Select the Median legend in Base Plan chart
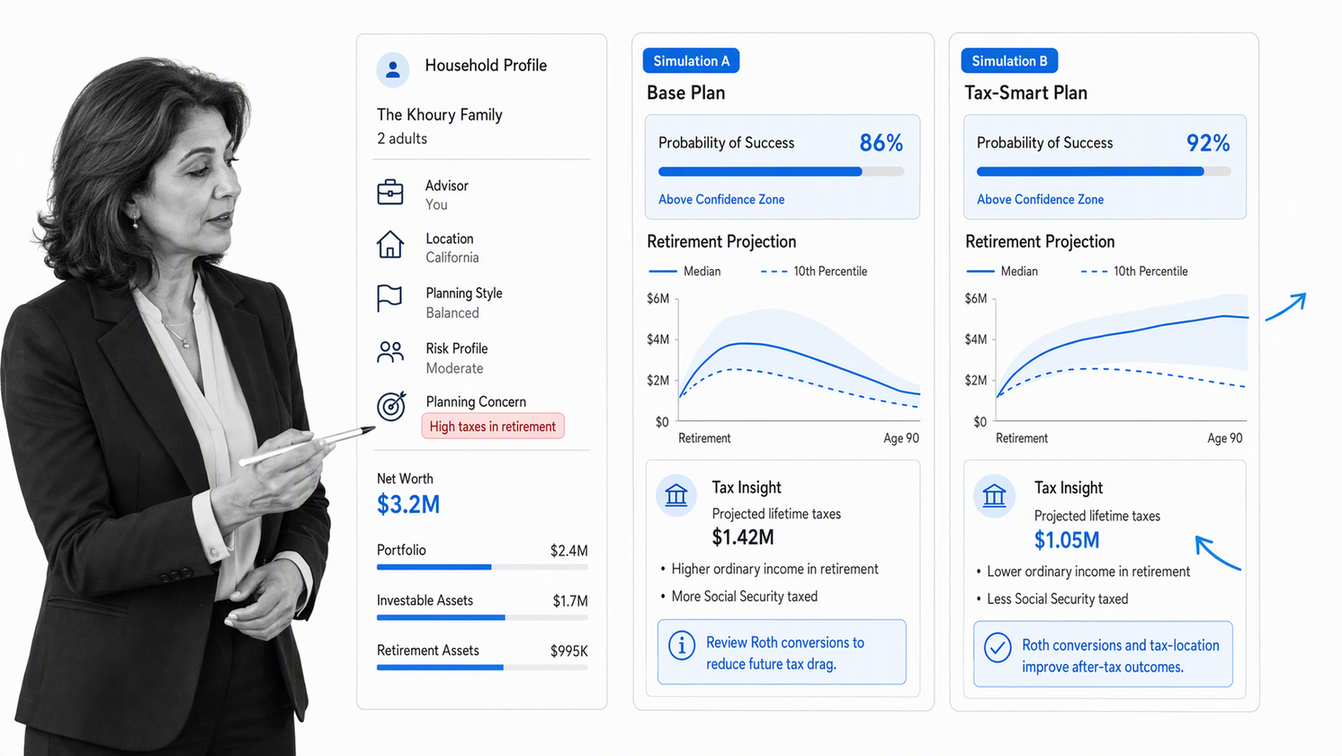The width and height of the screenshot is (1342, 756). point(685,271)
